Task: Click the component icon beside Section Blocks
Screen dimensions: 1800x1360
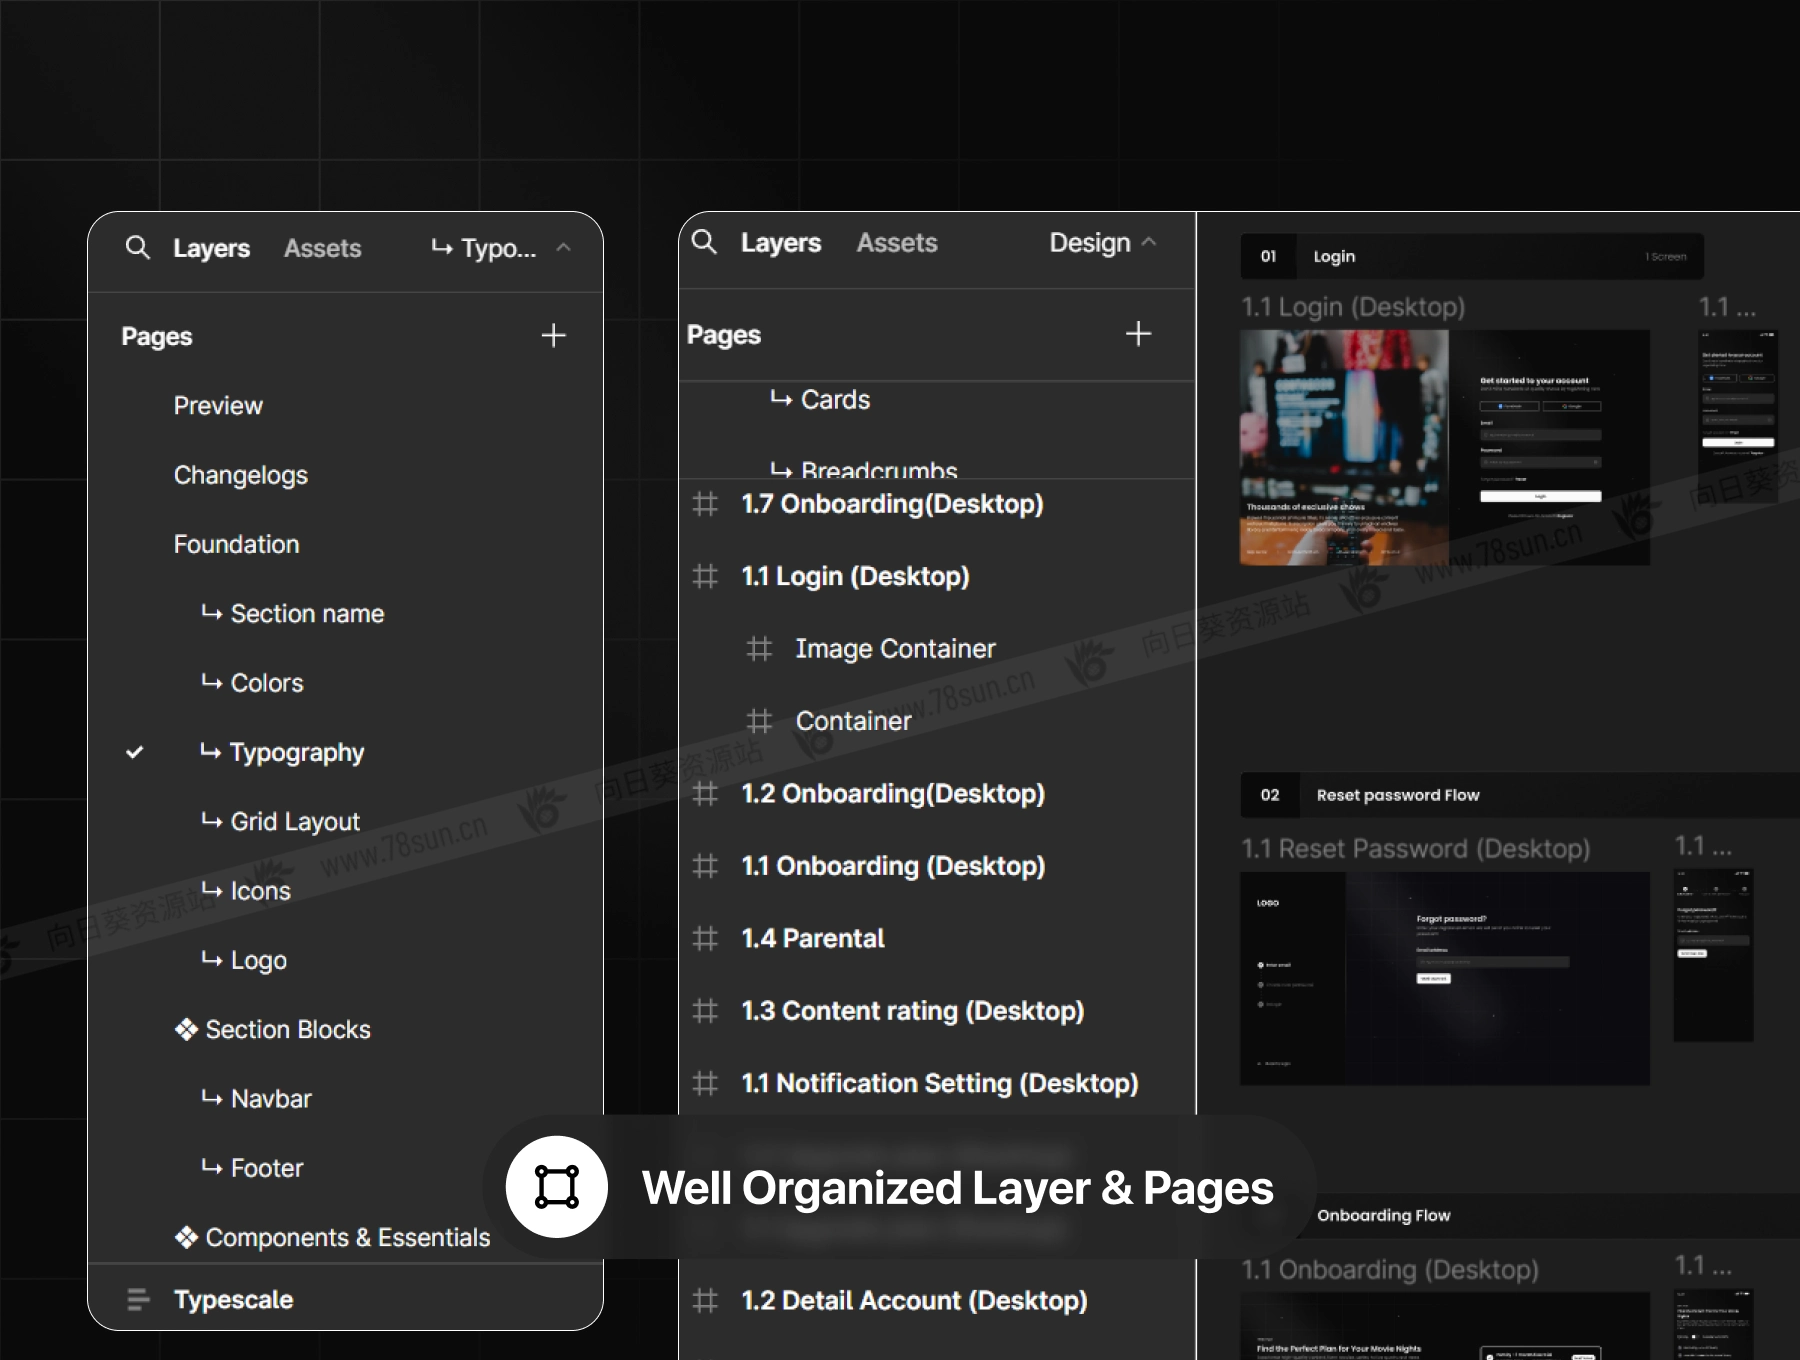Action: [x=186, y=1030]
